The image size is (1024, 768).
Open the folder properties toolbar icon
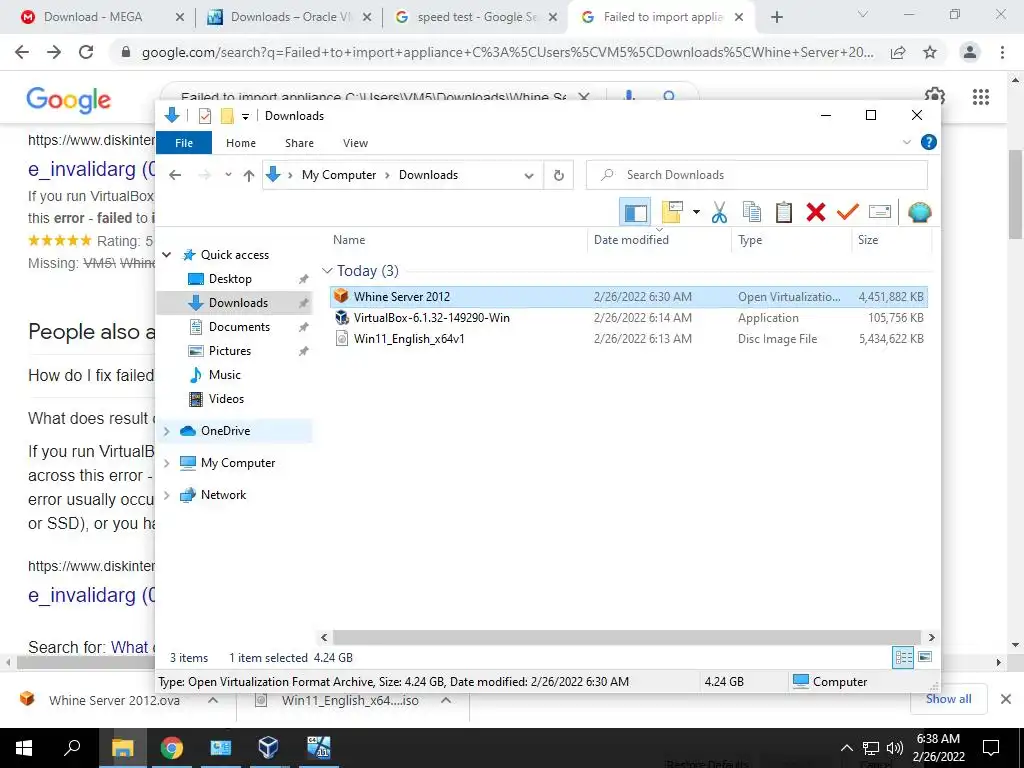(671, 212)
